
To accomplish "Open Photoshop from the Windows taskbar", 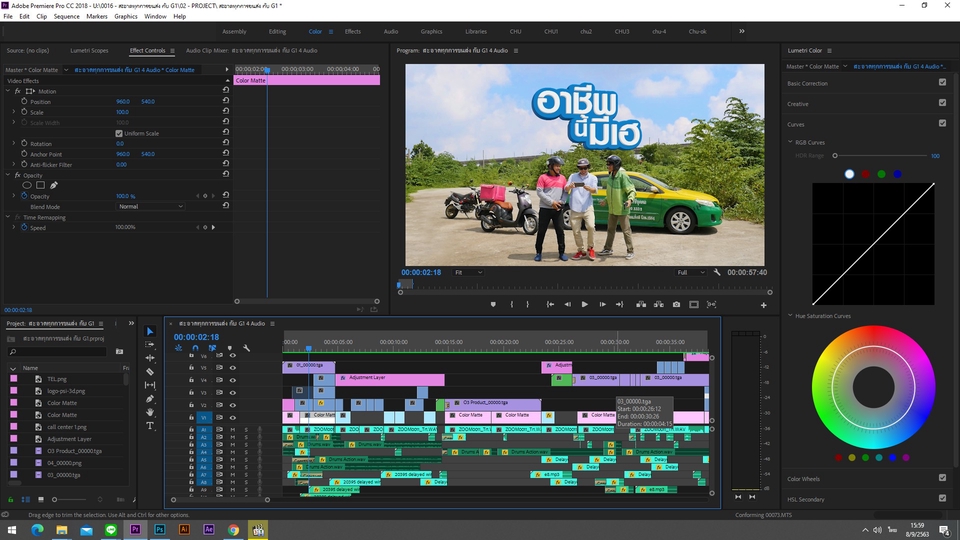I will point(160,530).
